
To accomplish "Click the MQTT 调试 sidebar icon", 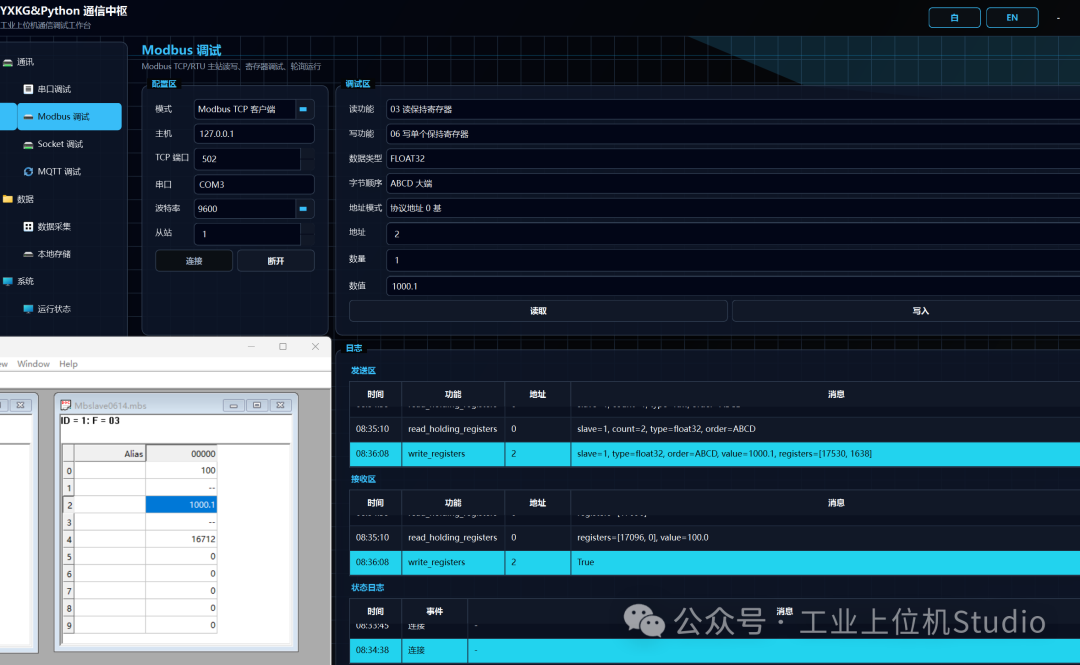I will (28, 172).
